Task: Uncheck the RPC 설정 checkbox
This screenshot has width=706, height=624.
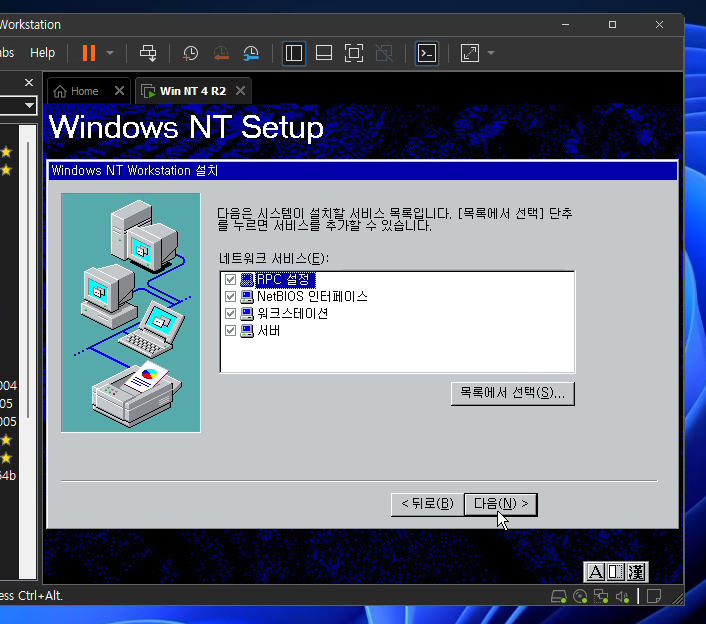Action: (x=231, y=280)
